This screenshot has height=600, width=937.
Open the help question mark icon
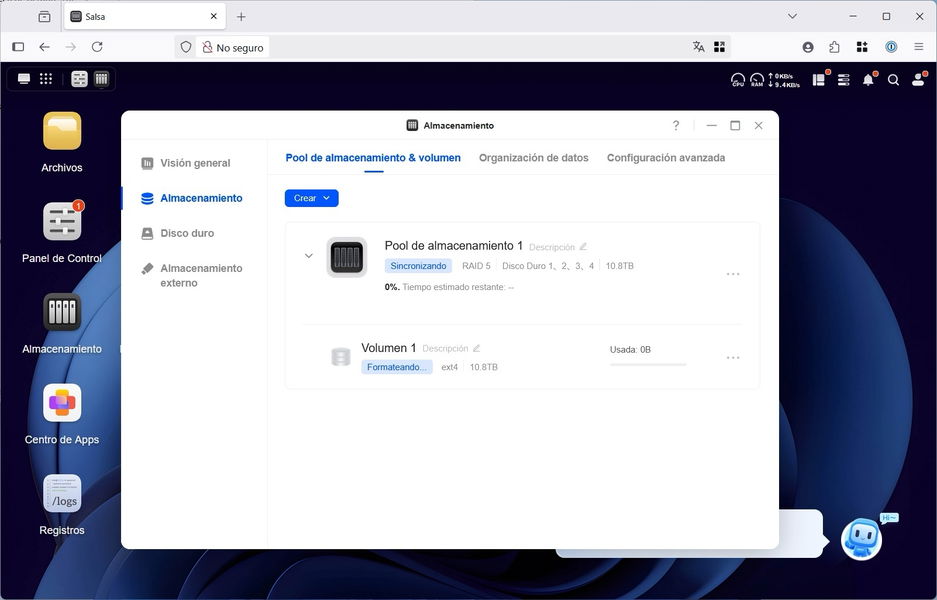coord(676,126)
